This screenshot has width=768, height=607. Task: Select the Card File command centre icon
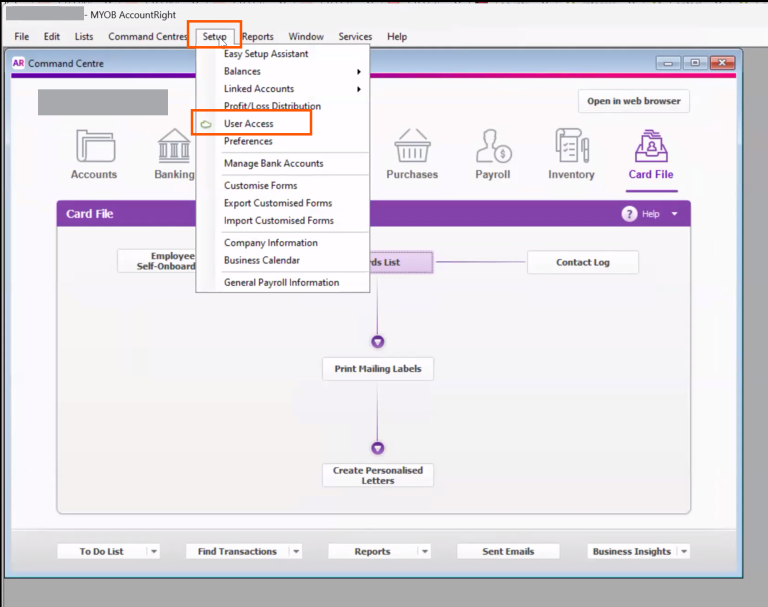[651, 146]
